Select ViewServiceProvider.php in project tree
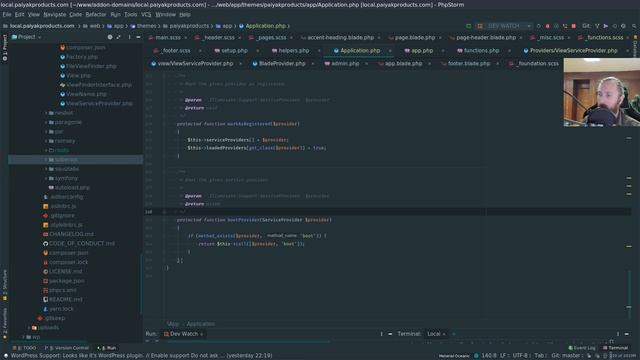The width and height of the screenshot is (640, 360). click(x=99, y=103)
